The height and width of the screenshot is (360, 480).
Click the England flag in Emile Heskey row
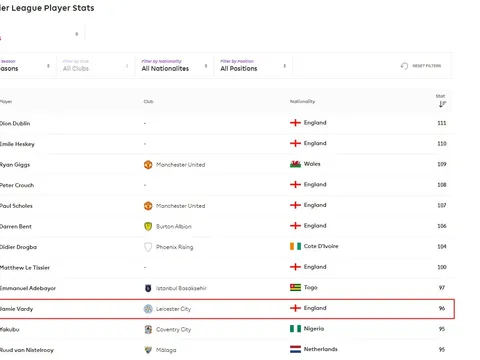coord(295,143)
